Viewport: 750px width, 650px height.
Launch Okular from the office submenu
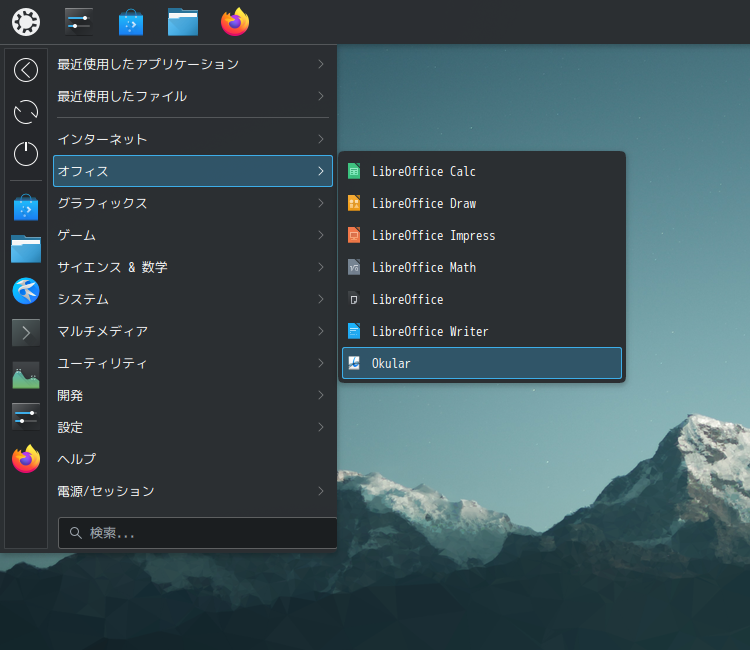482,364
